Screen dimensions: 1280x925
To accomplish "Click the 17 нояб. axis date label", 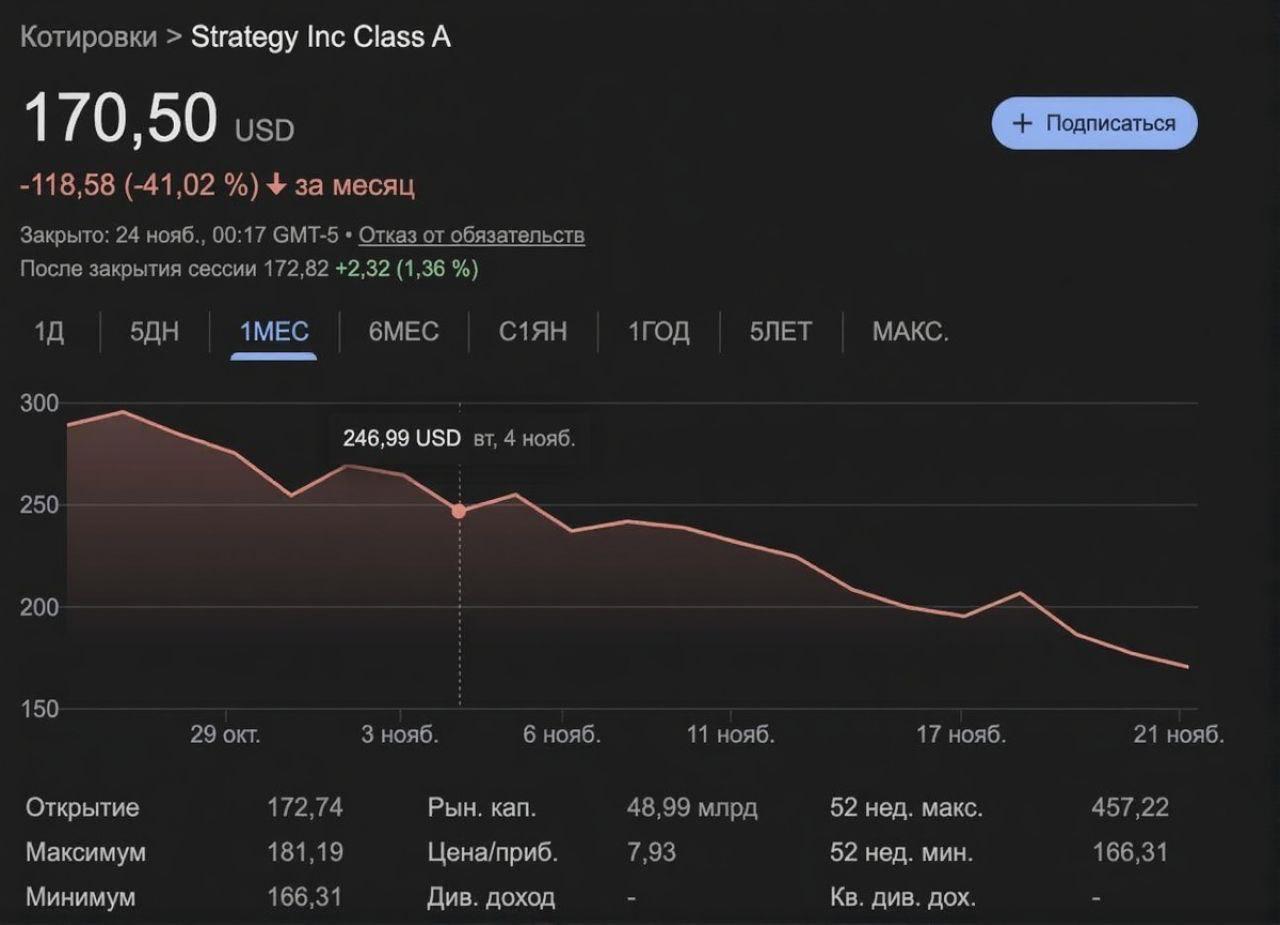I will pyautogui.click(x=961, y=735).
